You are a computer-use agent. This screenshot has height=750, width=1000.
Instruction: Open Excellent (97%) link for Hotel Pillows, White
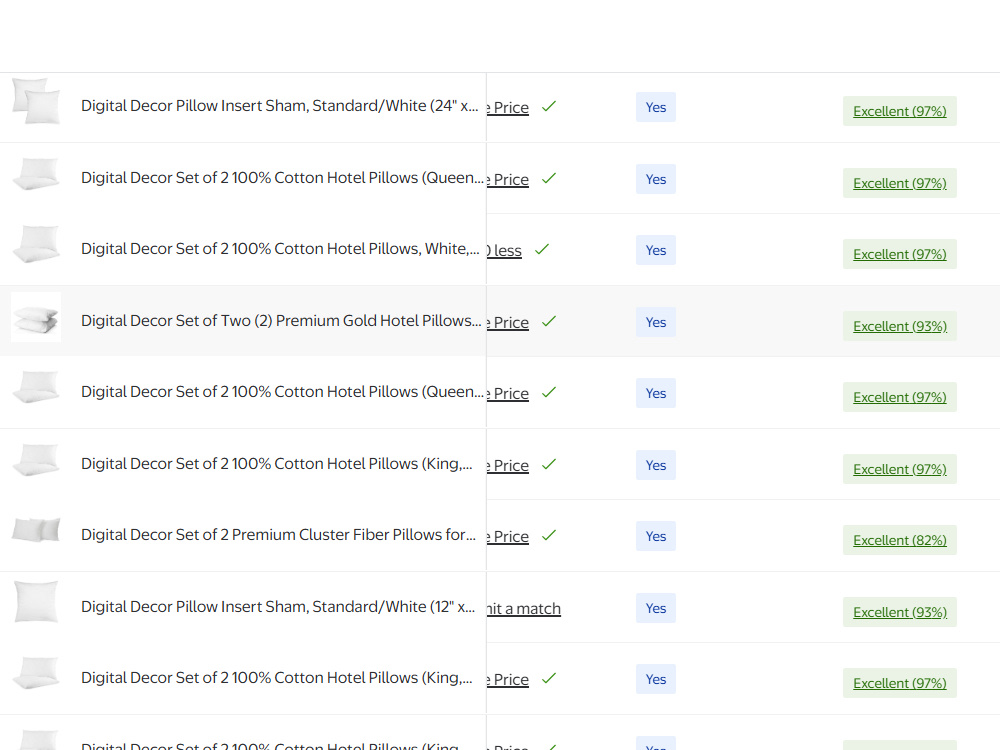899,254
